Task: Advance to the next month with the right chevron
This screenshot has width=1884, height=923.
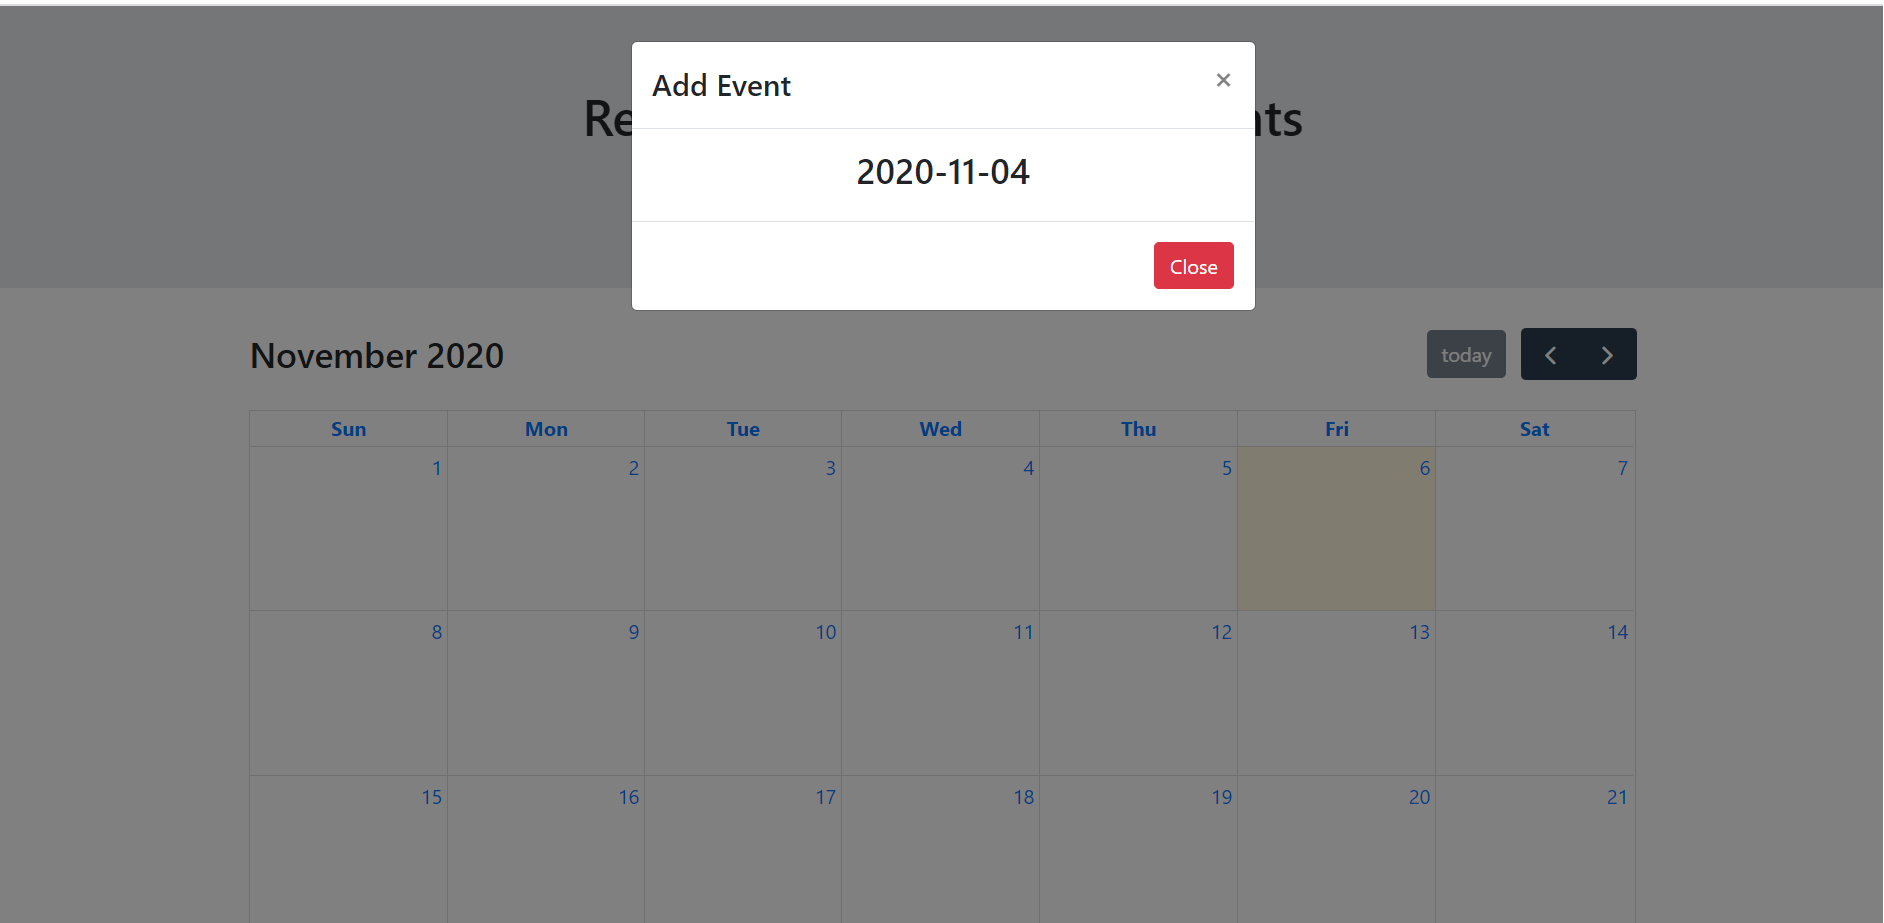Action: [x=1607, y=354]
